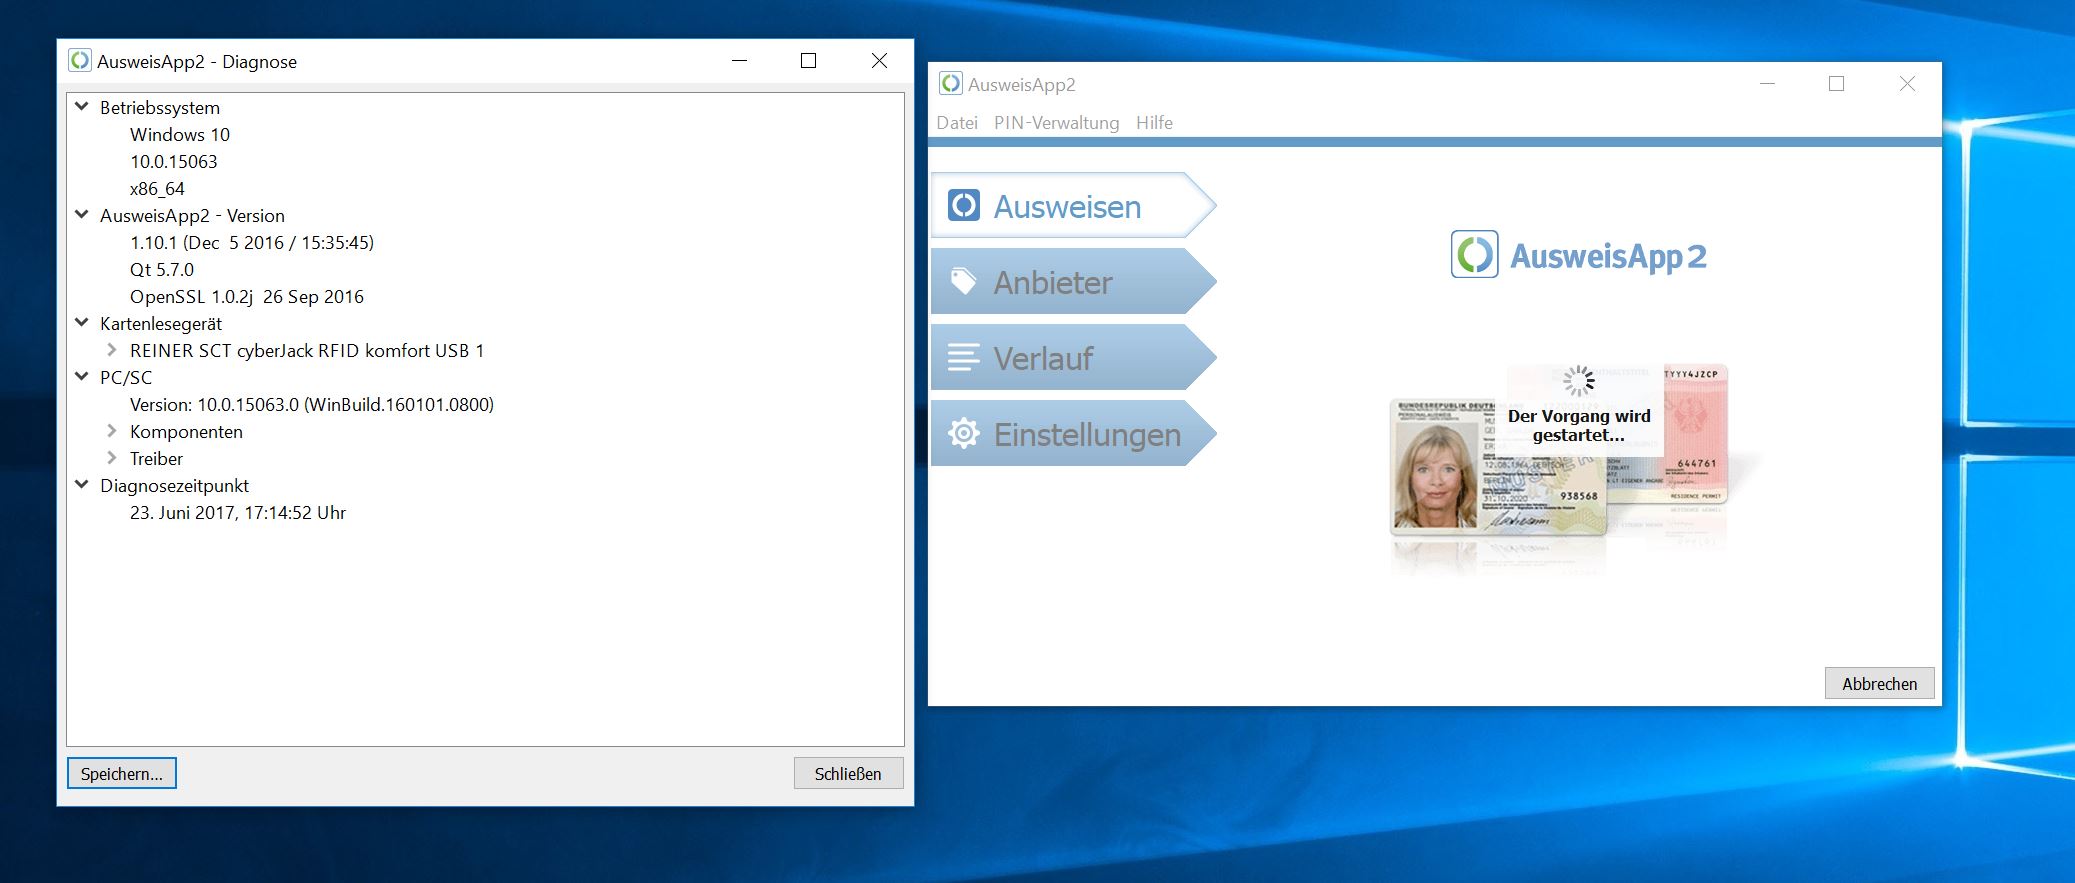The image size is (2075, 883).
Task: Collapse the Diagnosezeitpunkt tree node
Action: point(82,484)
